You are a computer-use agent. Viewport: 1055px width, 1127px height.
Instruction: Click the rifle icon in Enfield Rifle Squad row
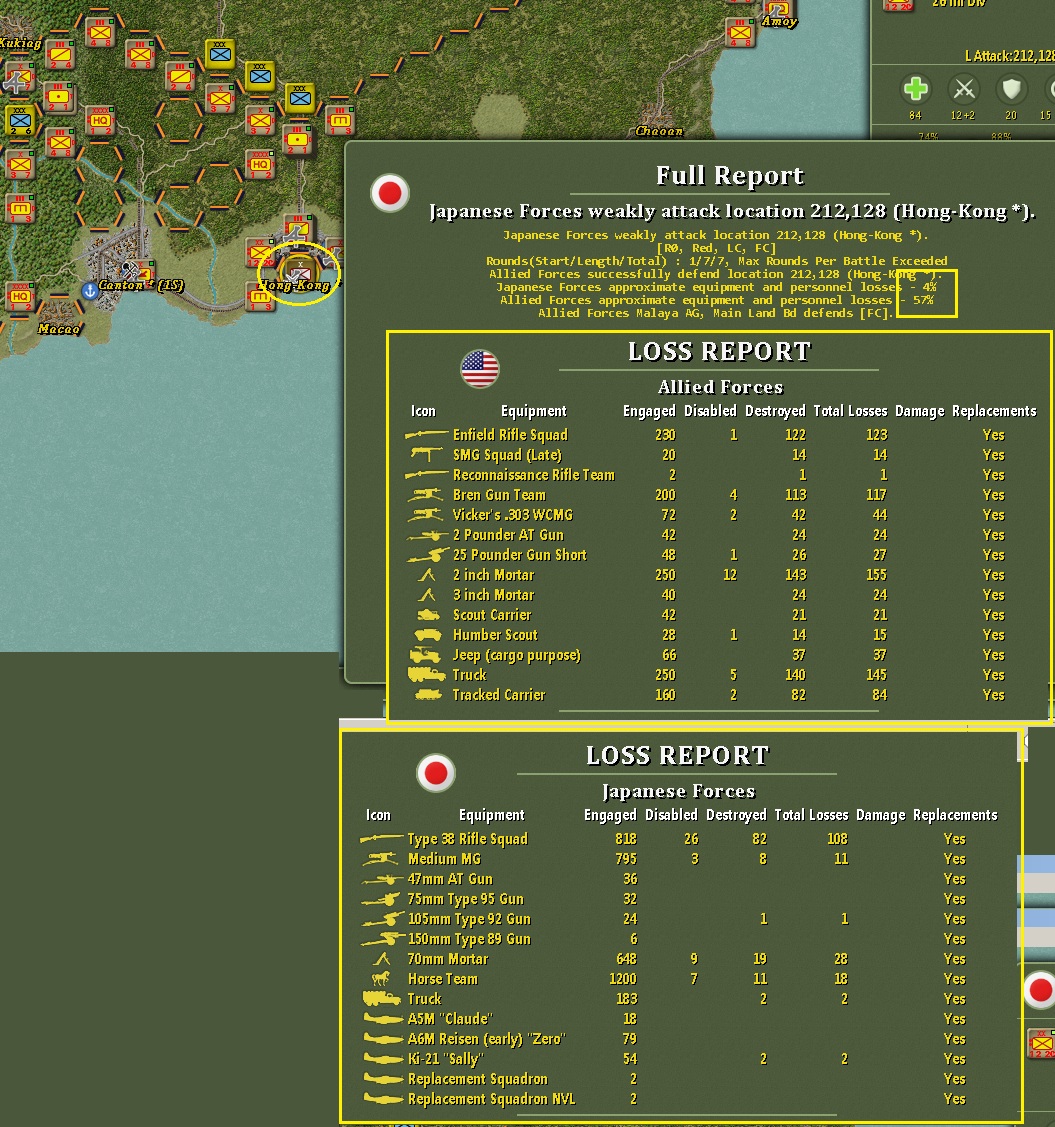point(426,434)
